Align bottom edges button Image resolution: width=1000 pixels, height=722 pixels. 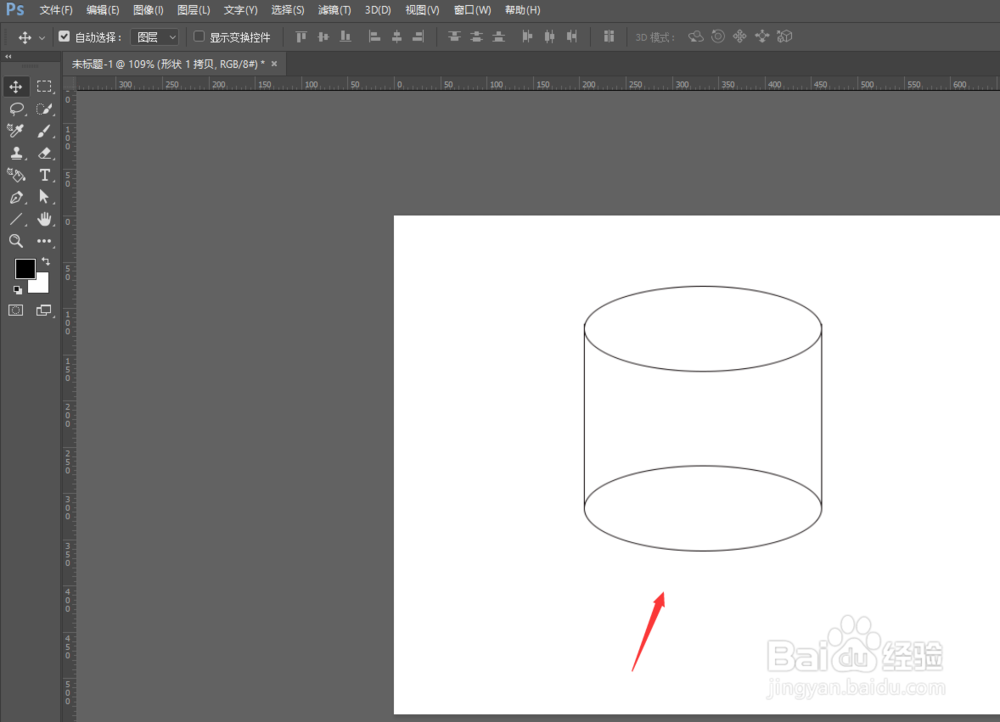click(345, 36)
